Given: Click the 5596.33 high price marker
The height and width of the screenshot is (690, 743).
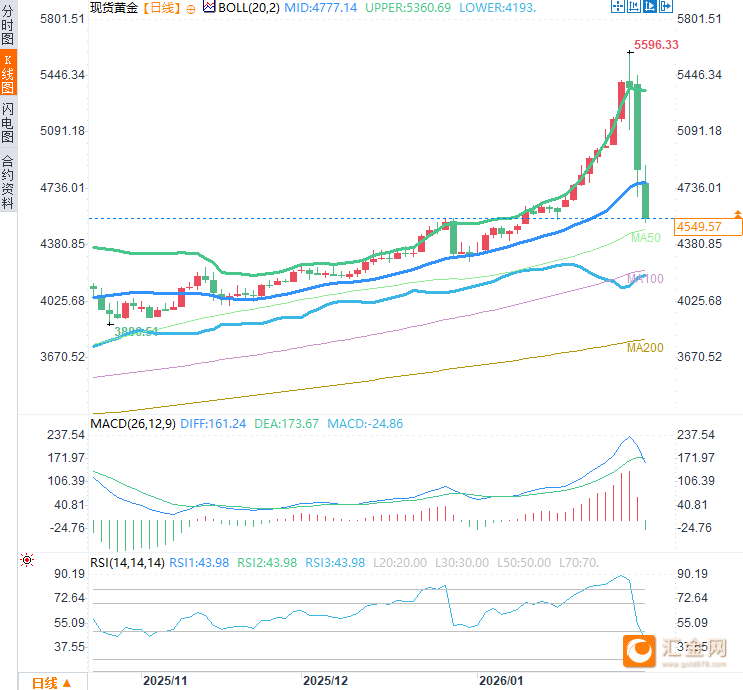Looking at the screenshot, I should 656,45.
